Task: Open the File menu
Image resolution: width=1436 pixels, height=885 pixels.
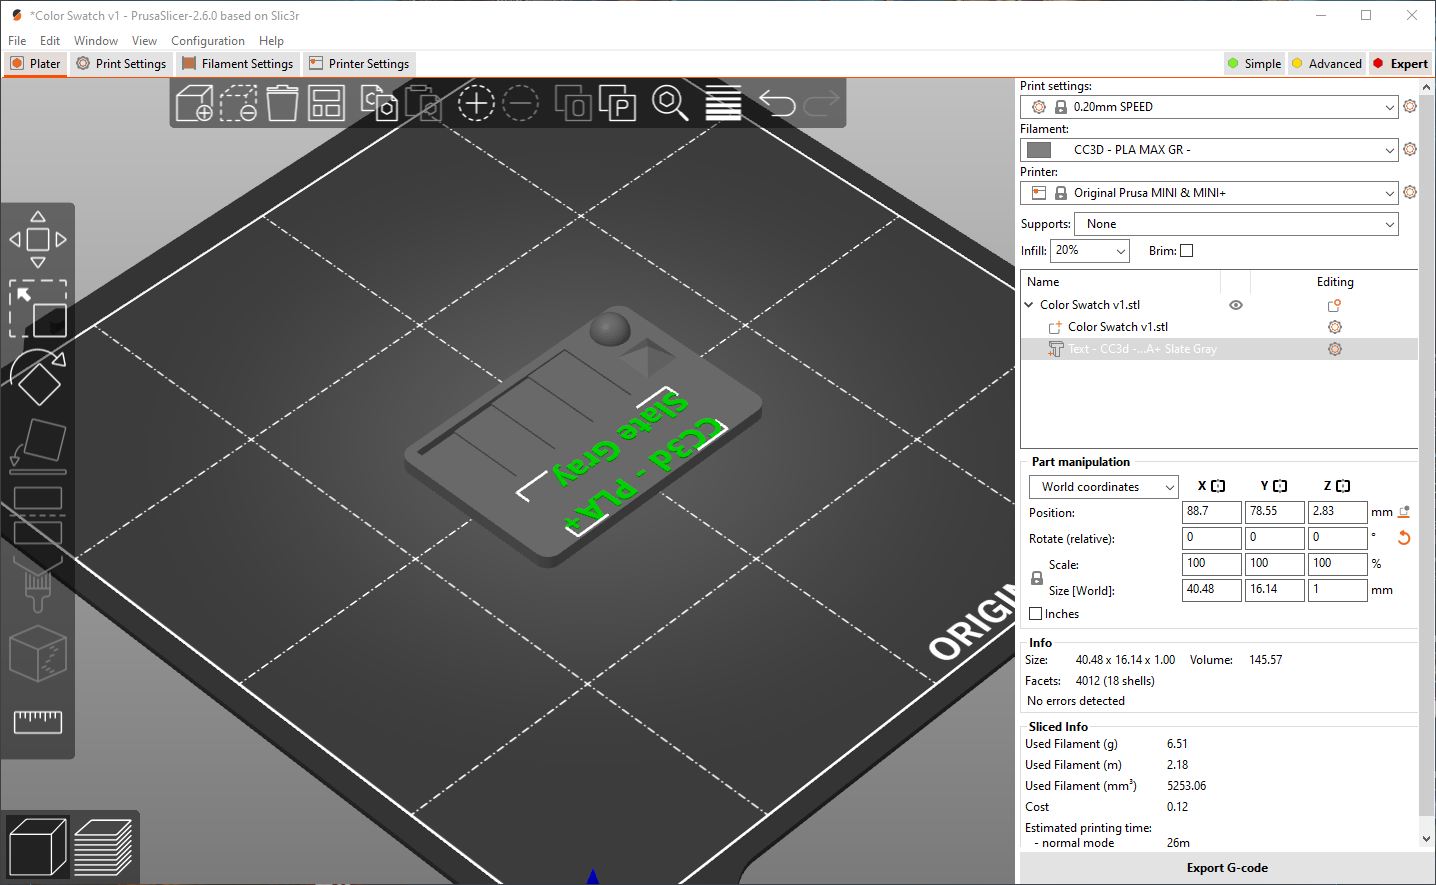Action: (x=17, y=41)
